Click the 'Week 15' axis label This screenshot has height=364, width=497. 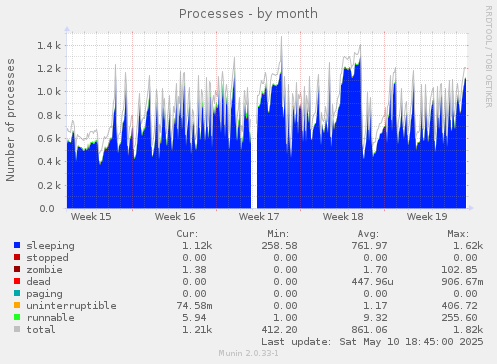(91, 217)
